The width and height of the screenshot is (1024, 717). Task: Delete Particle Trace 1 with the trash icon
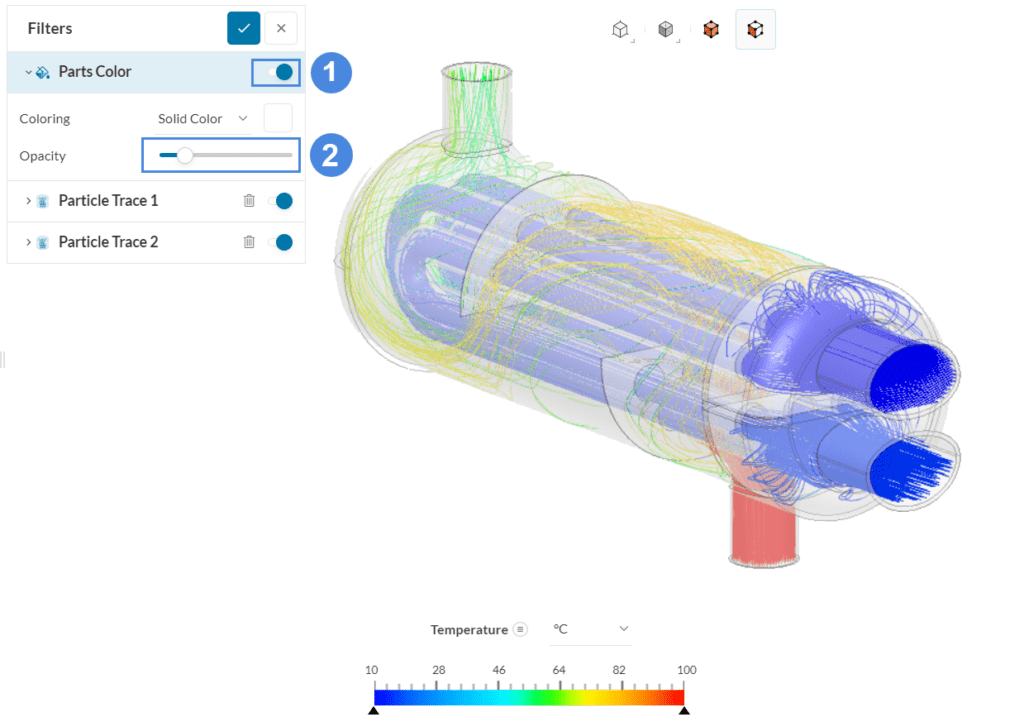pos(249,200)
